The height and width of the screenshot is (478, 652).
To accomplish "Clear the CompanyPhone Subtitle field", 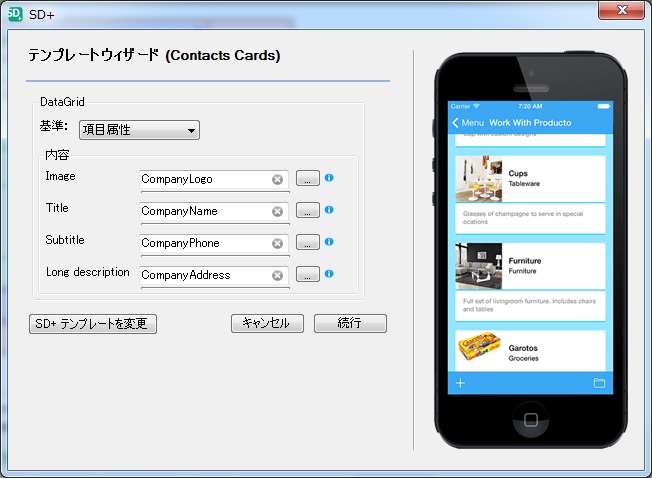I will point(277,243).
